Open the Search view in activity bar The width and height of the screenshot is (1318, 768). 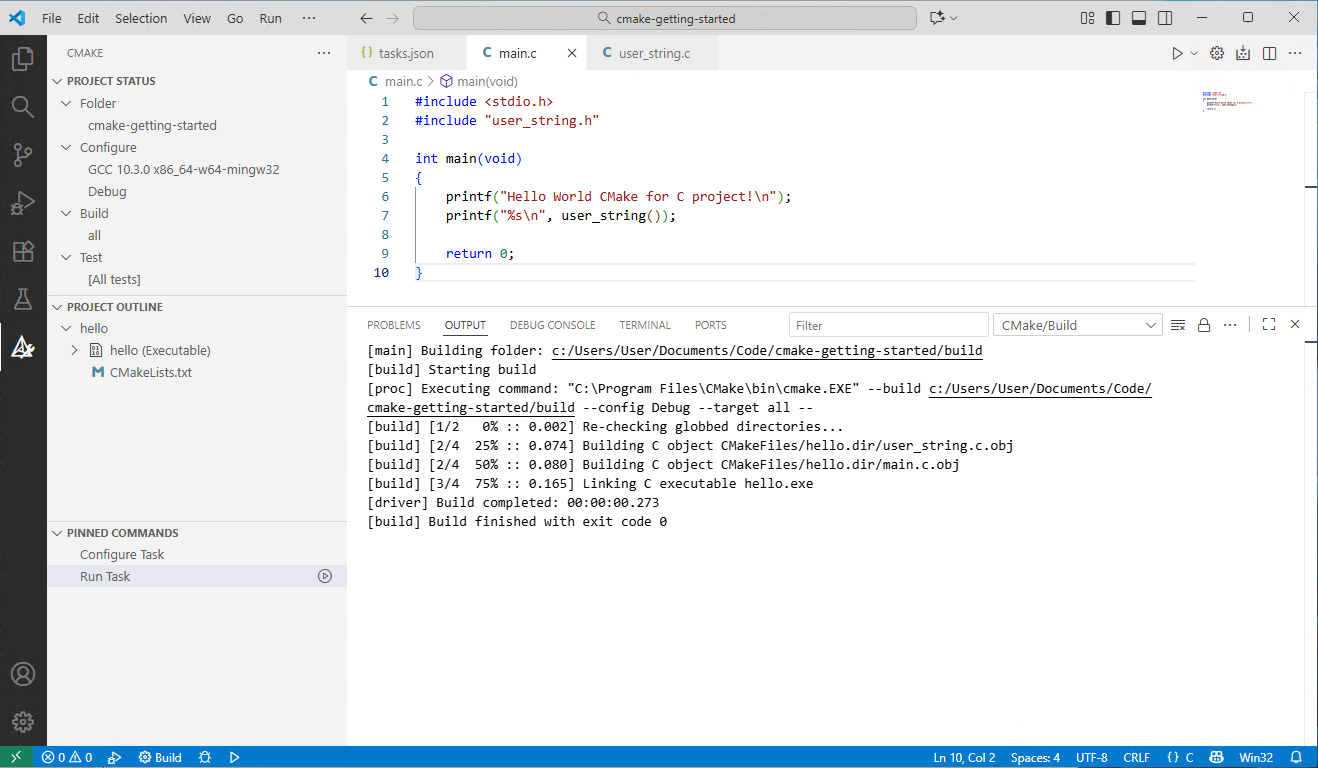point(23,106)
